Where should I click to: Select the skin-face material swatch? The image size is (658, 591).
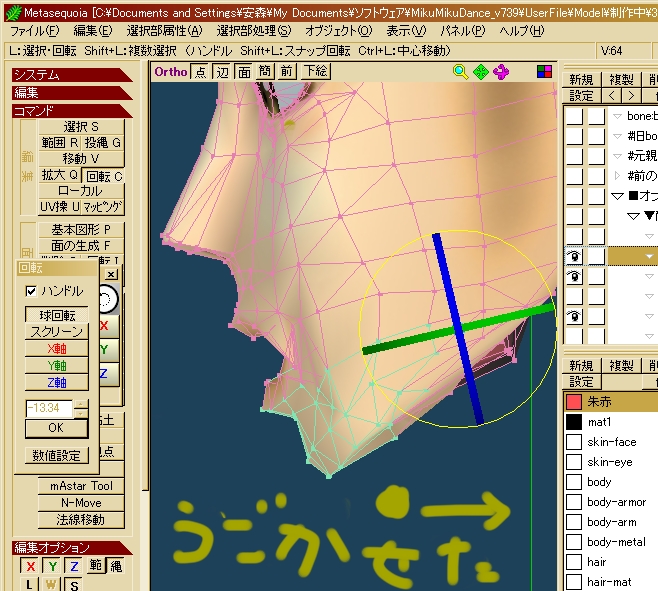click(x=574, y=442)
